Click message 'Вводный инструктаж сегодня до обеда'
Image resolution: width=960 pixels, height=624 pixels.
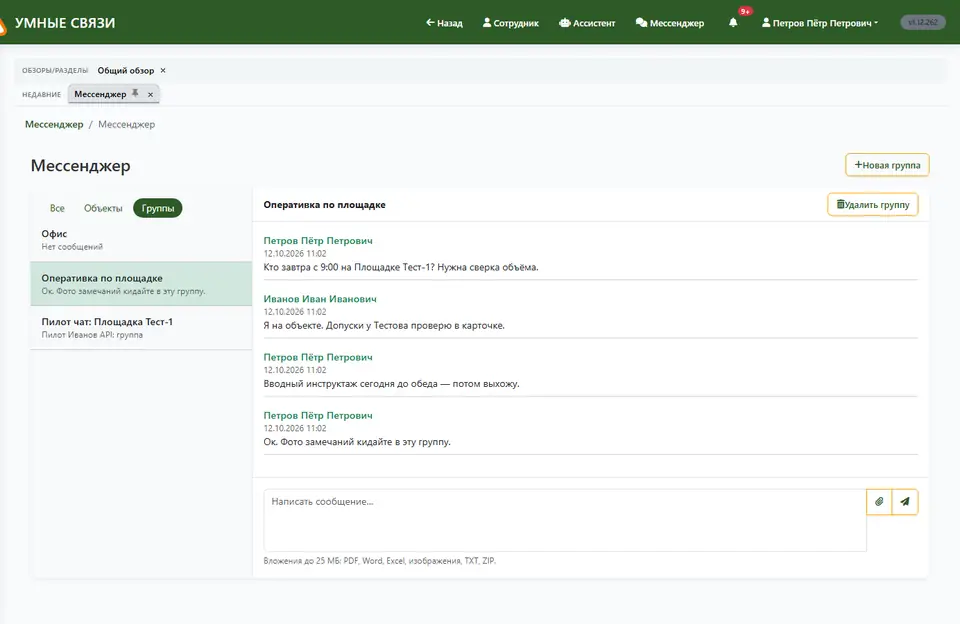[391, 383]
